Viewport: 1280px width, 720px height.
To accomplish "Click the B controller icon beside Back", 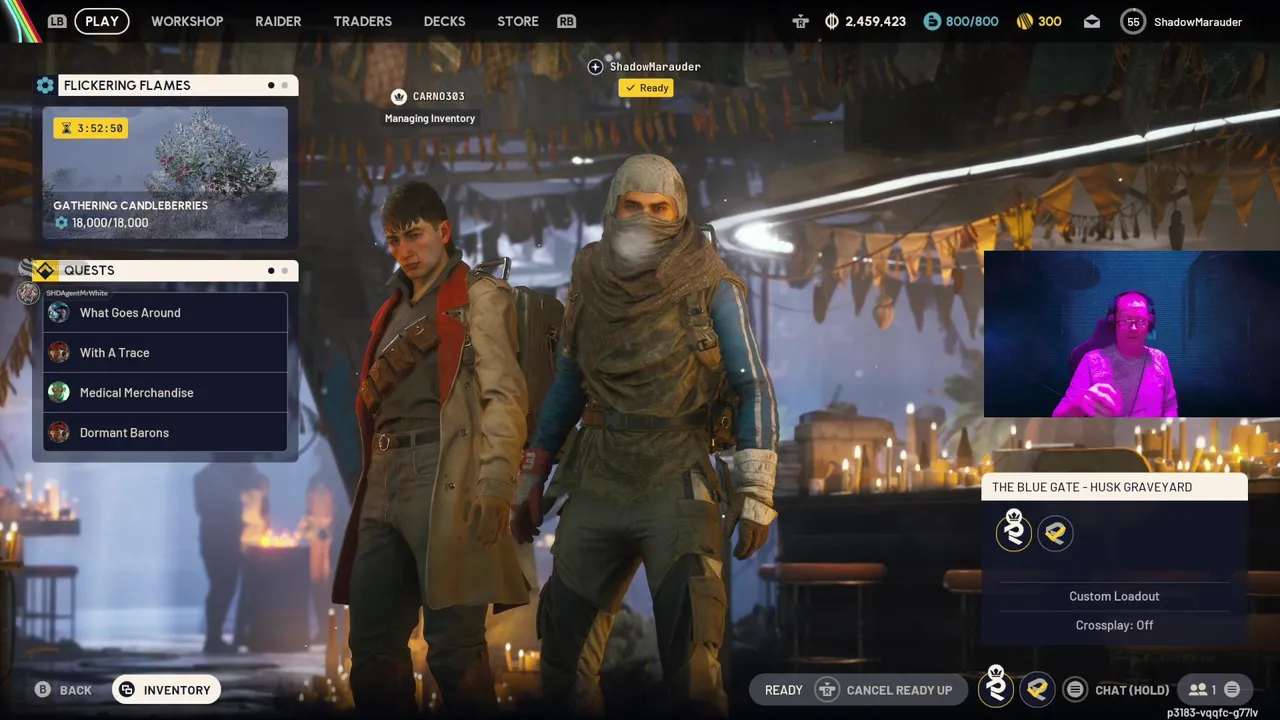I will click(x=42, y=689).
